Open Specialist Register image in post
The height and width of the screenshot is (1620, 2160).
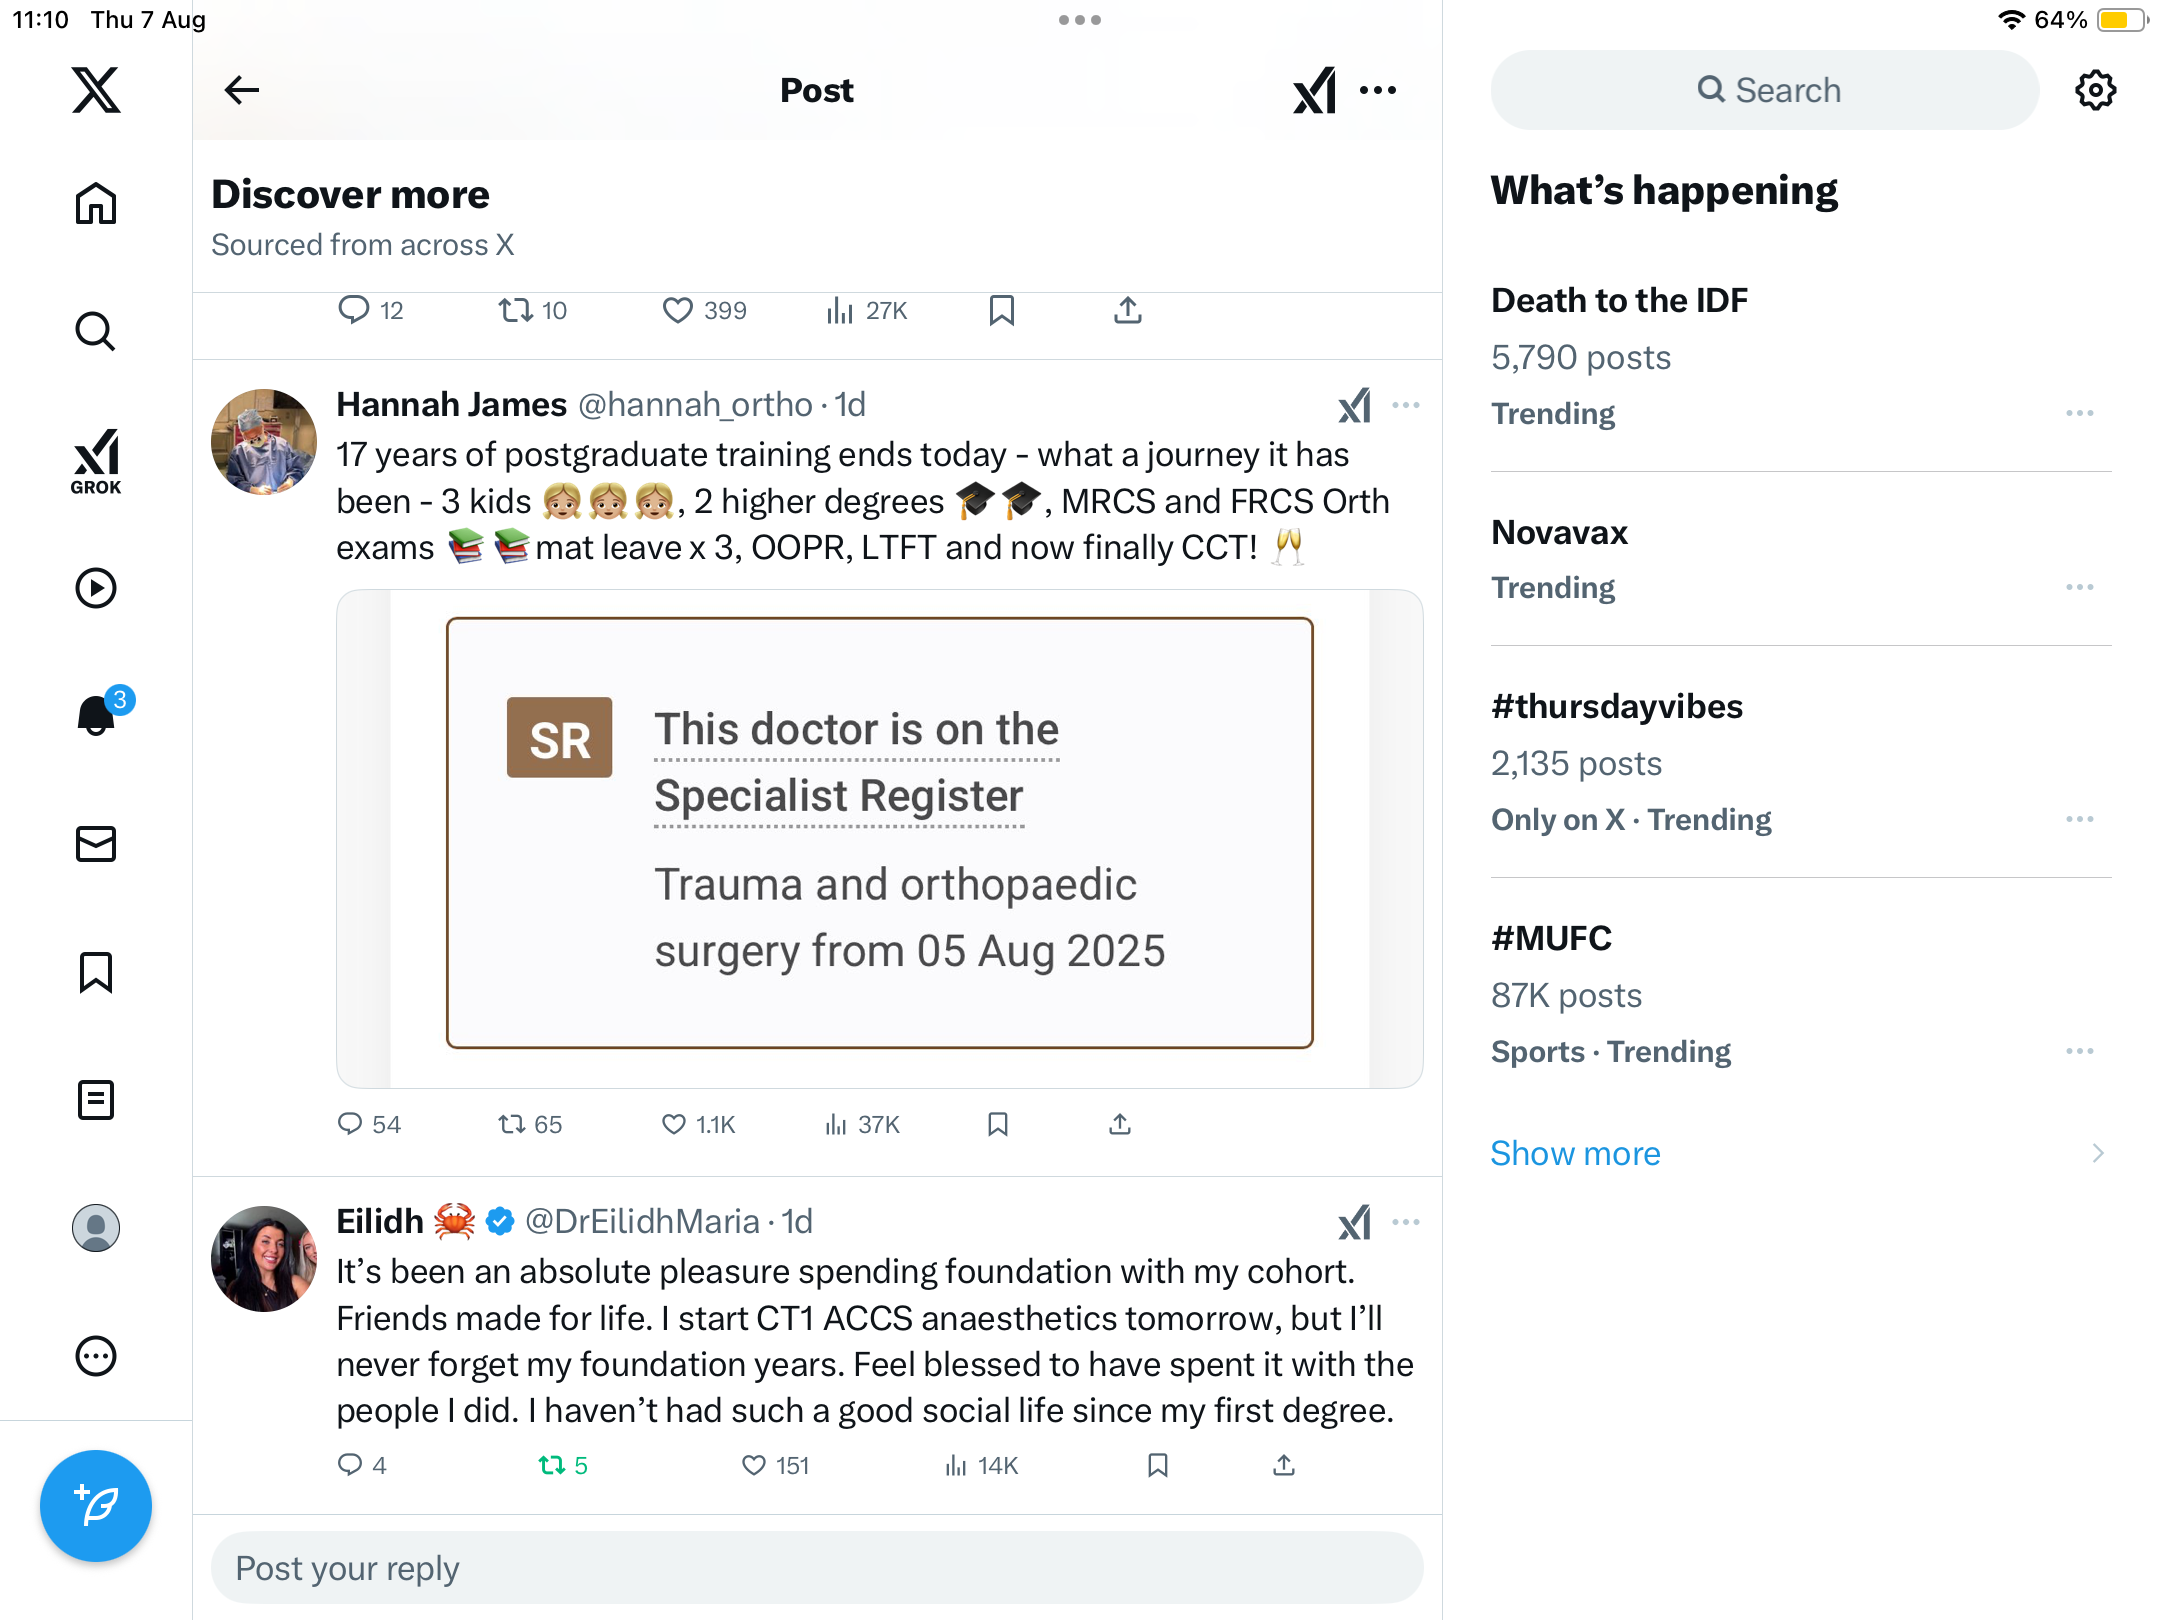879,838
